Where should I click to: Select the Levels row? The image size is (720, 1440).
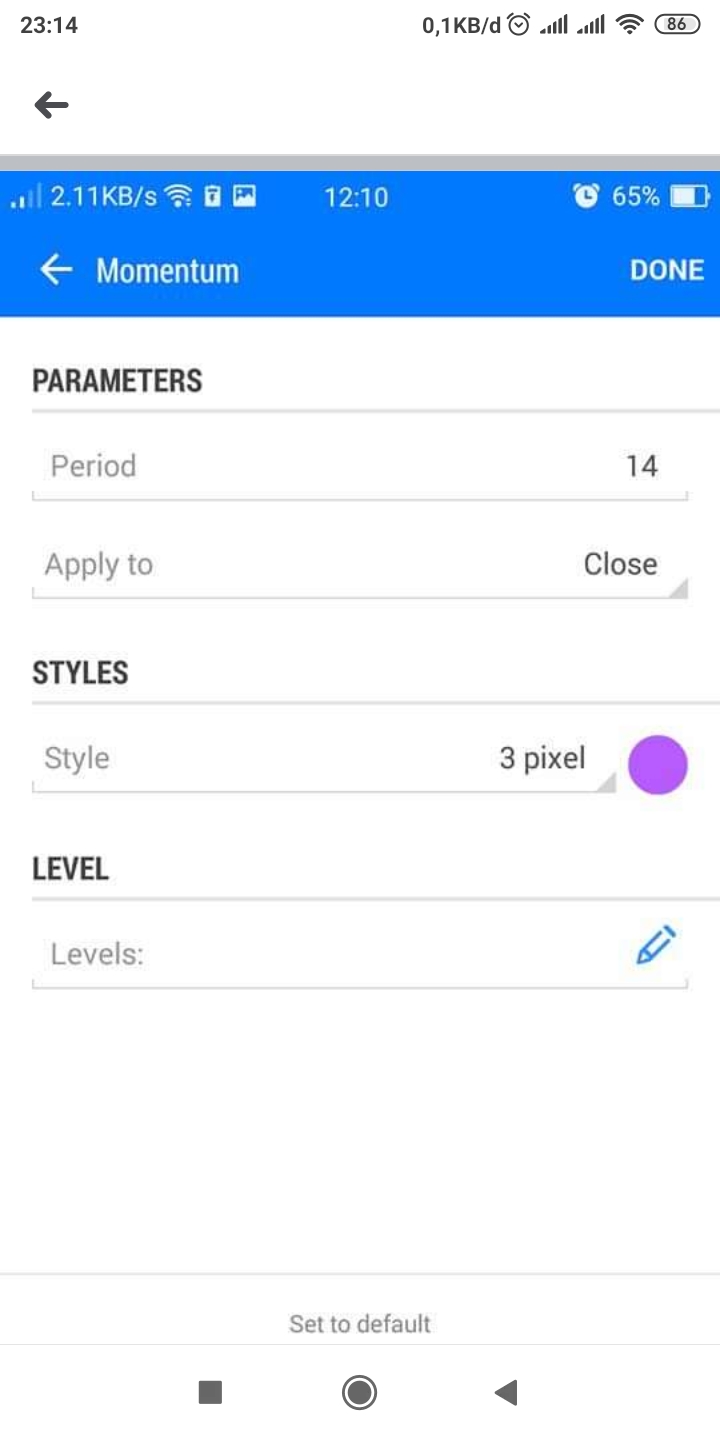click(x=360, y=954)
